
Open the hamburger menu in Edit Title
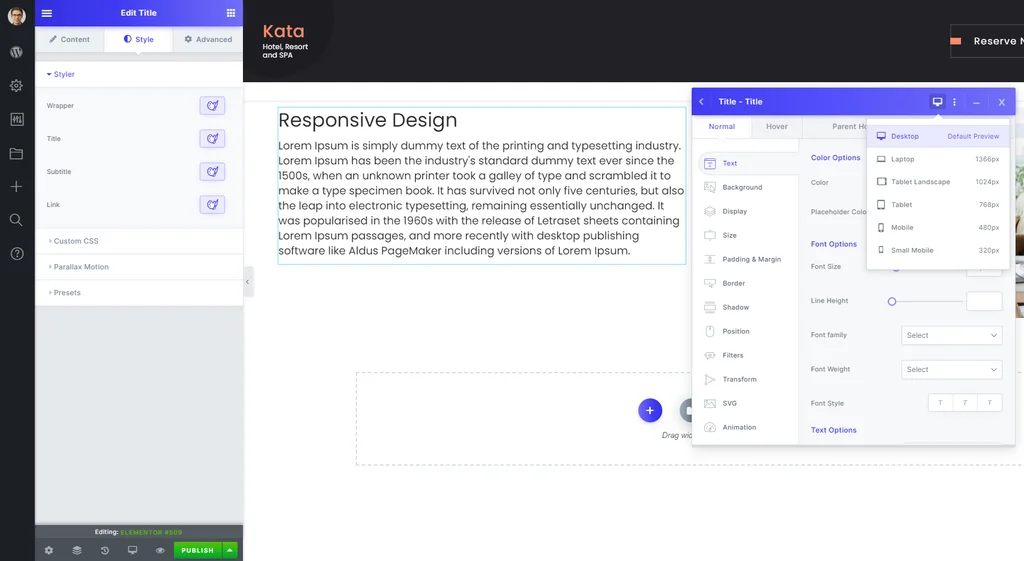47,13
